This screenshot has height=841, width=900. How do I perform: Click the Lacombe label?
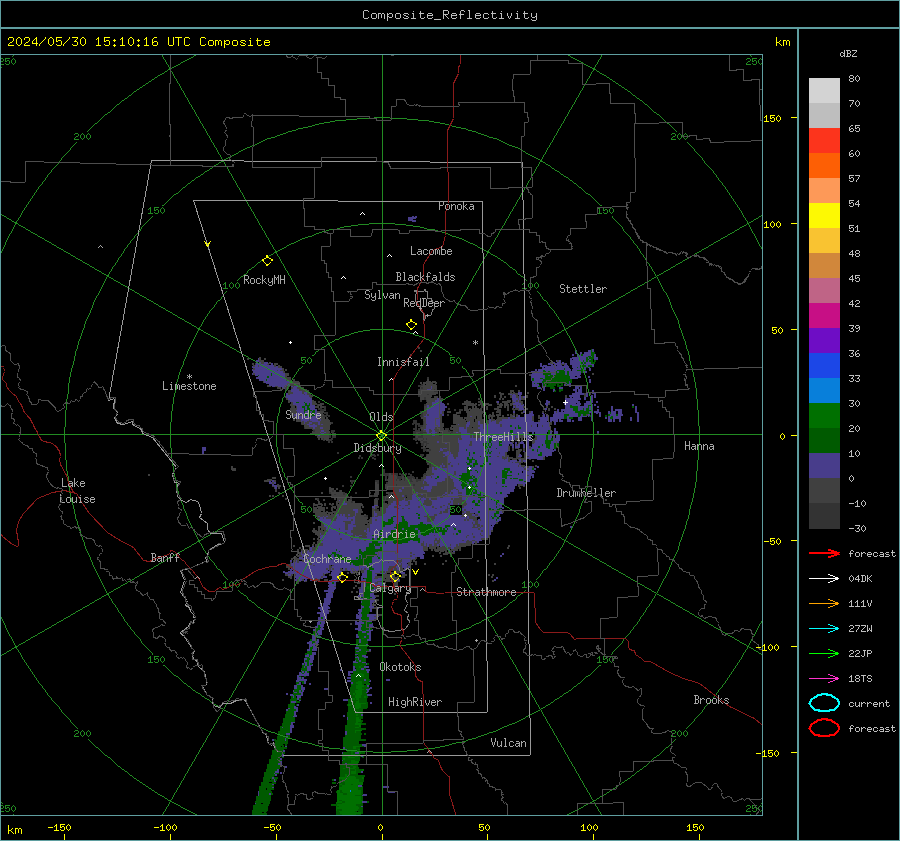[x=431, y=251]
